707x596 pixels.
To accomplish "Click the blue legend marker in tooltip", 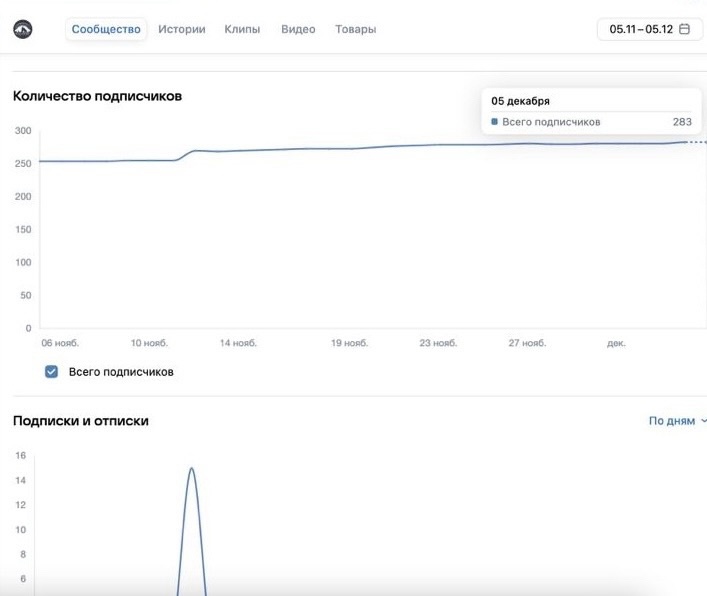I will (494, 122).
